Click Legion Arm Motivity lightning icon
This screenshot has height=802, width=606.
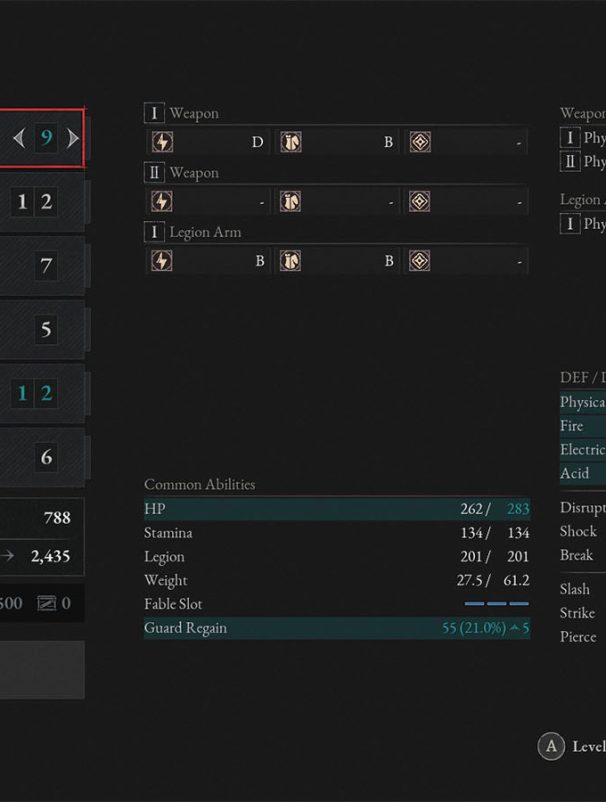pos(162,261)
